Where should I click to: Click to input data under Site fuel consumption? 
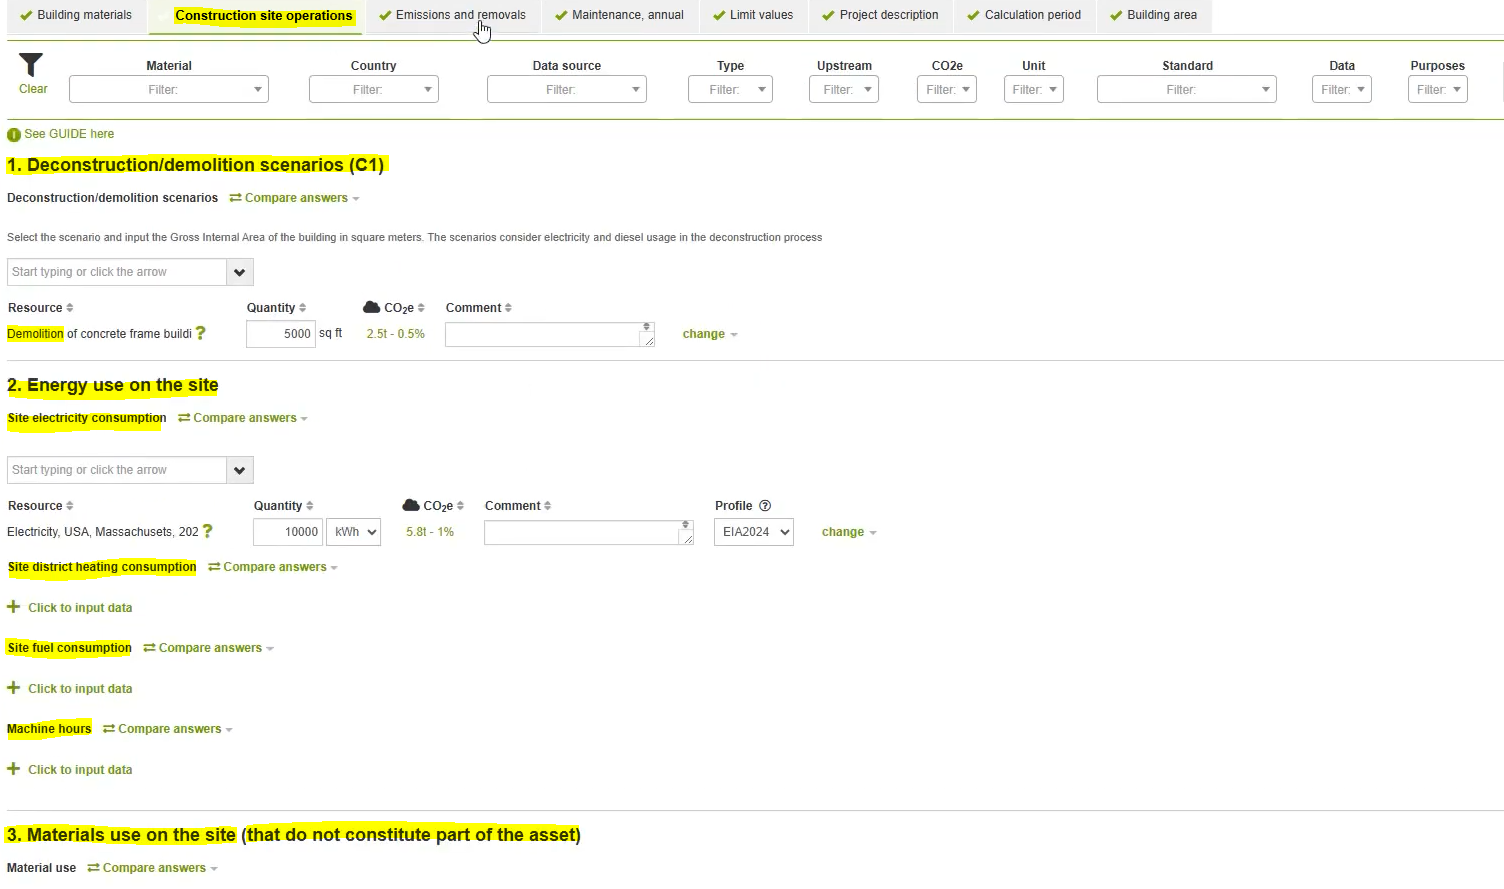pyautogui.click(x=79, y=688)
